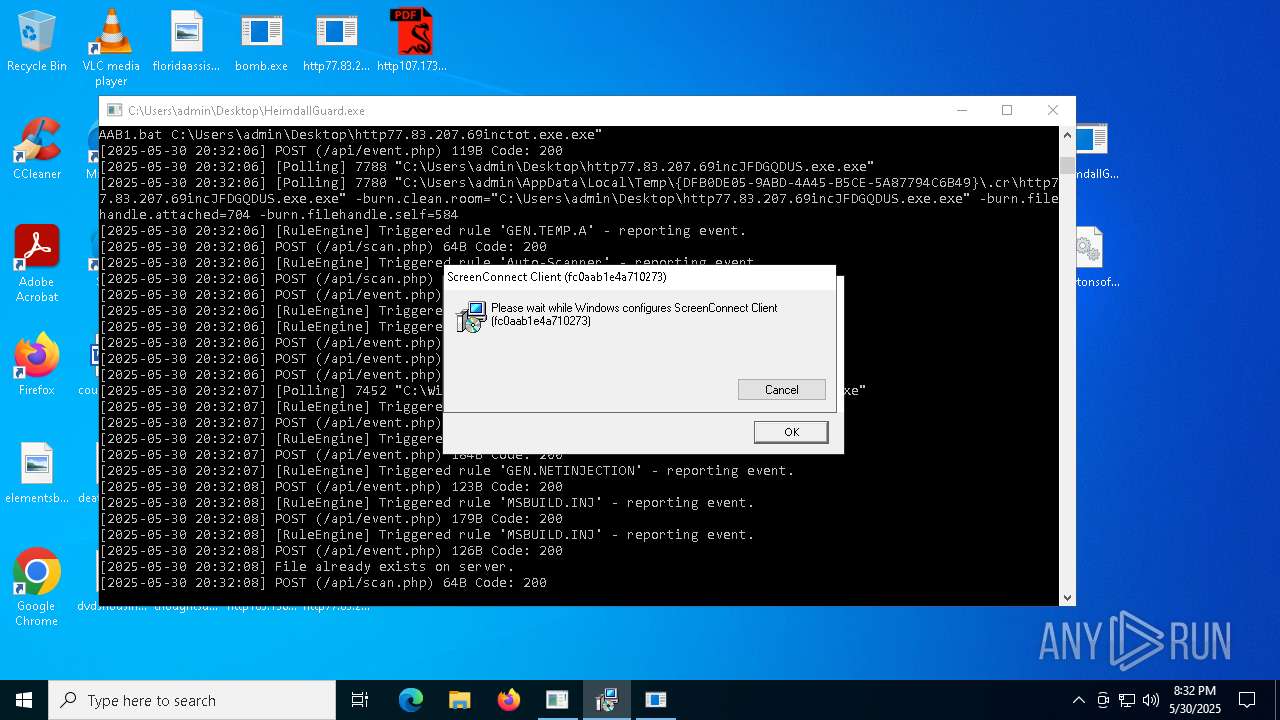The image size is (1280, 720).
Task: Open the floridaassis image file icon
Action: coord(186,41)
